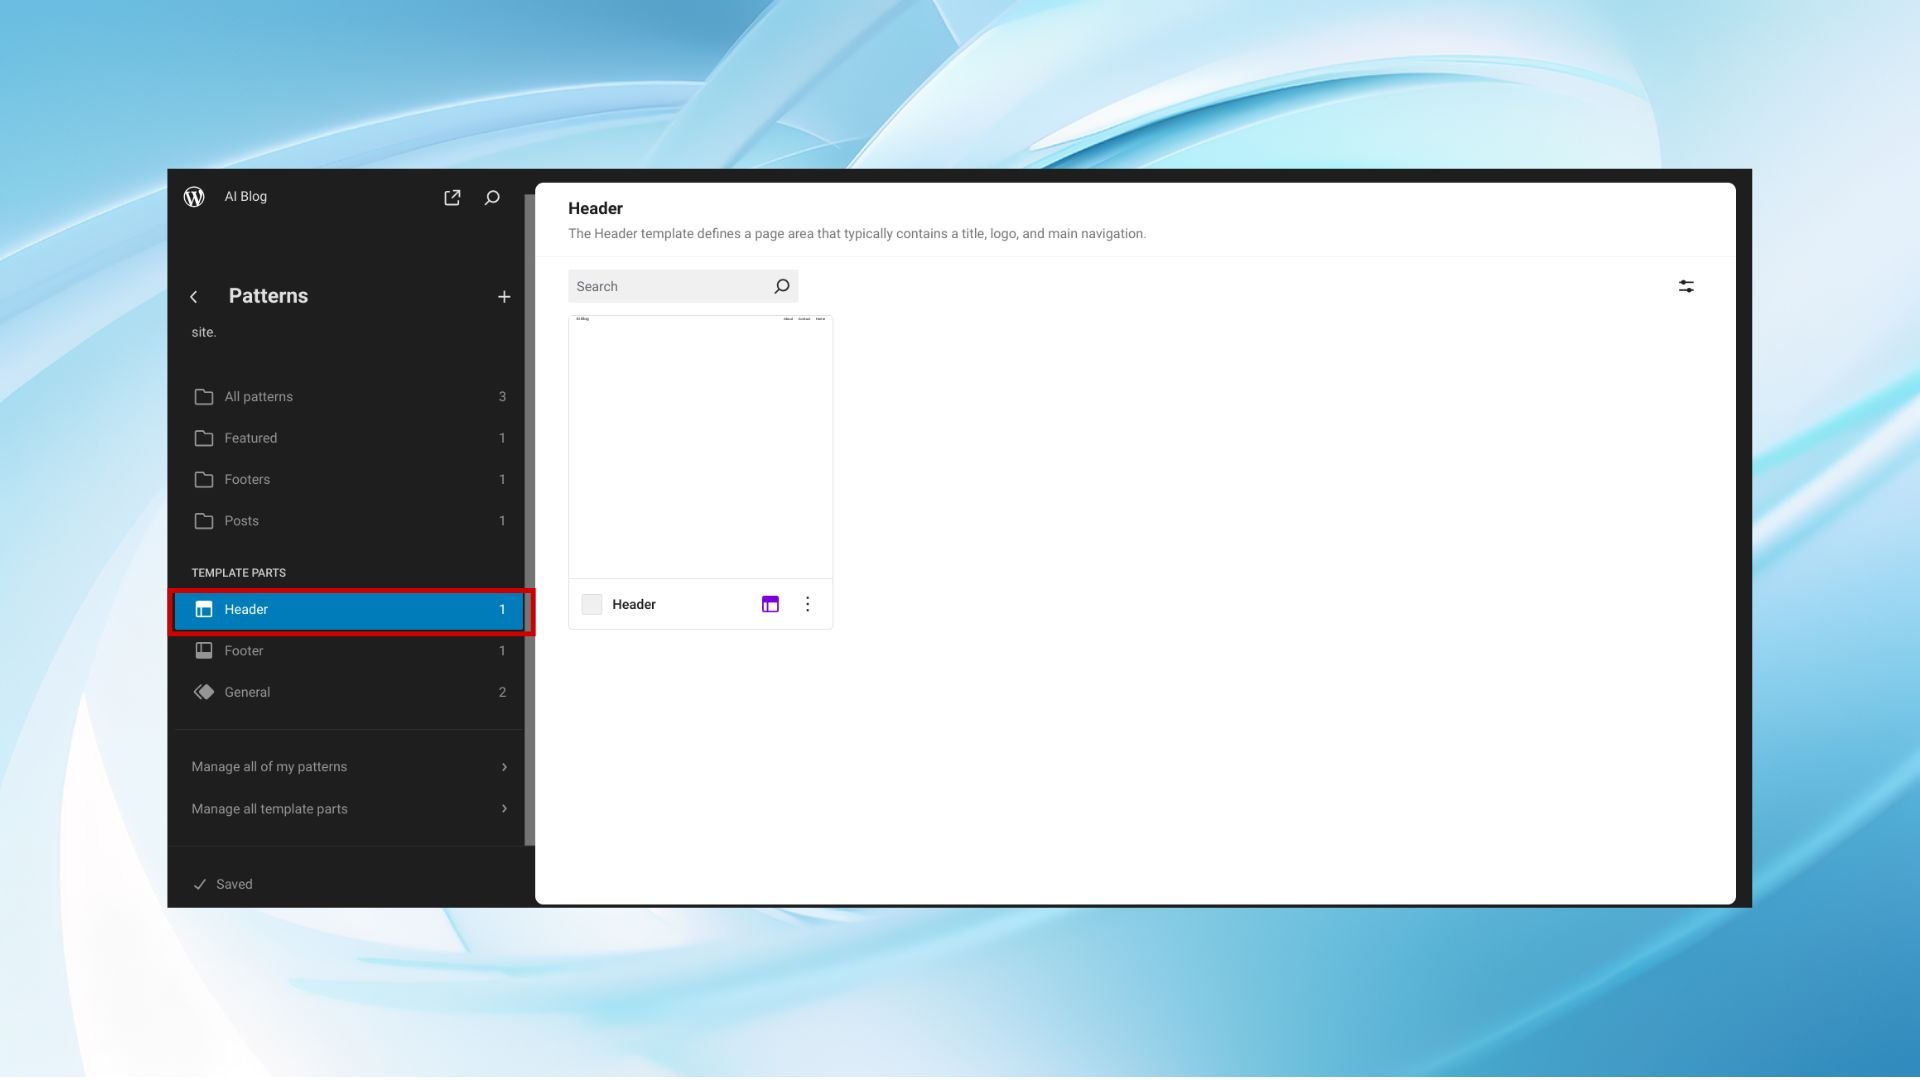Viewport: 1920px width, 1080px height.
Task: Click the WordPress logo icon
Action: click(x=194, y=197)
